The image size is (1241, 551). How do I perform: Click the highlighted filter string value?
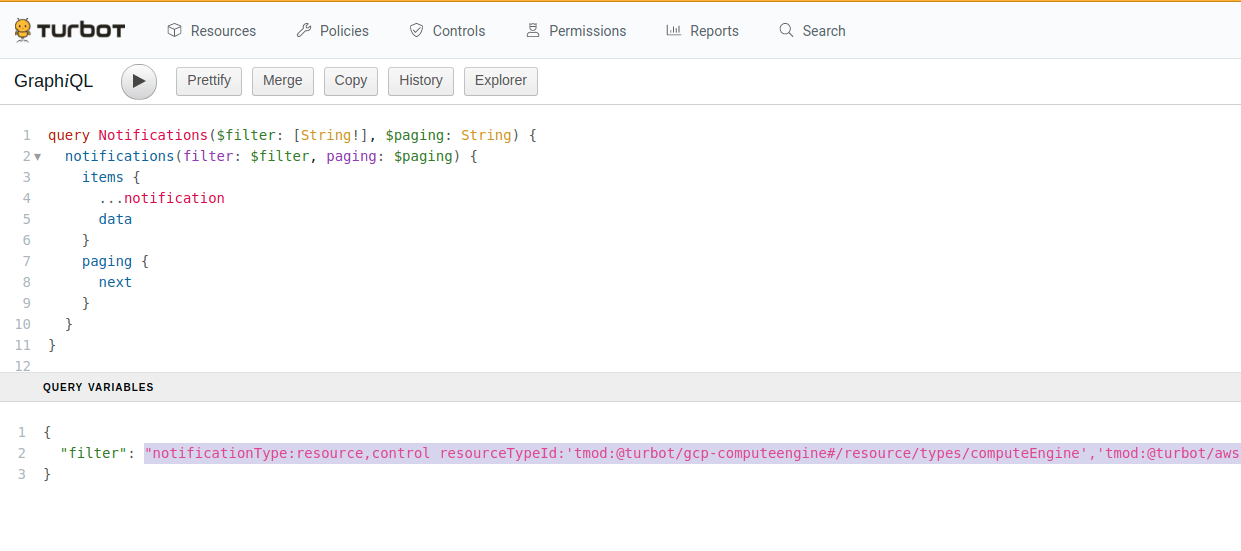pyautogui.click(x=692, y=453)
